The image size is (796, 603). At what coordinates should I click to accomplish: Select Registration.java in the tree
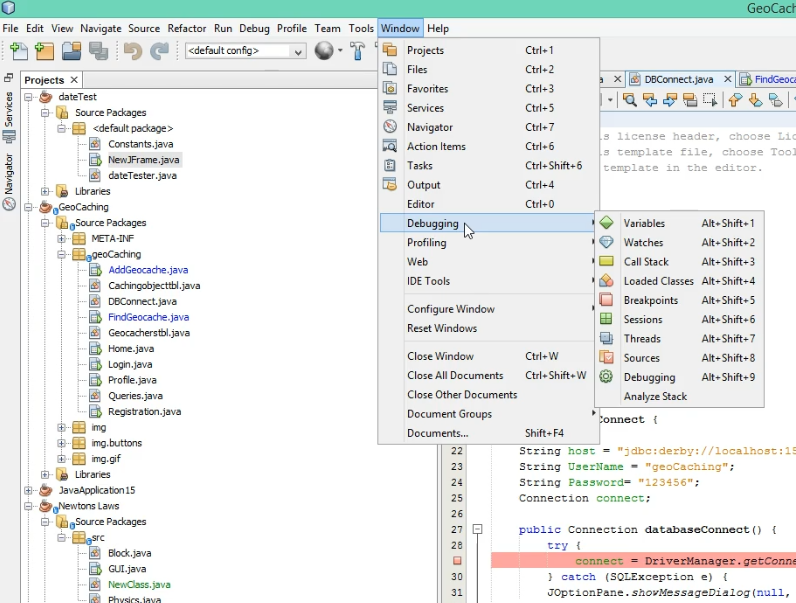tap(144, 412)
